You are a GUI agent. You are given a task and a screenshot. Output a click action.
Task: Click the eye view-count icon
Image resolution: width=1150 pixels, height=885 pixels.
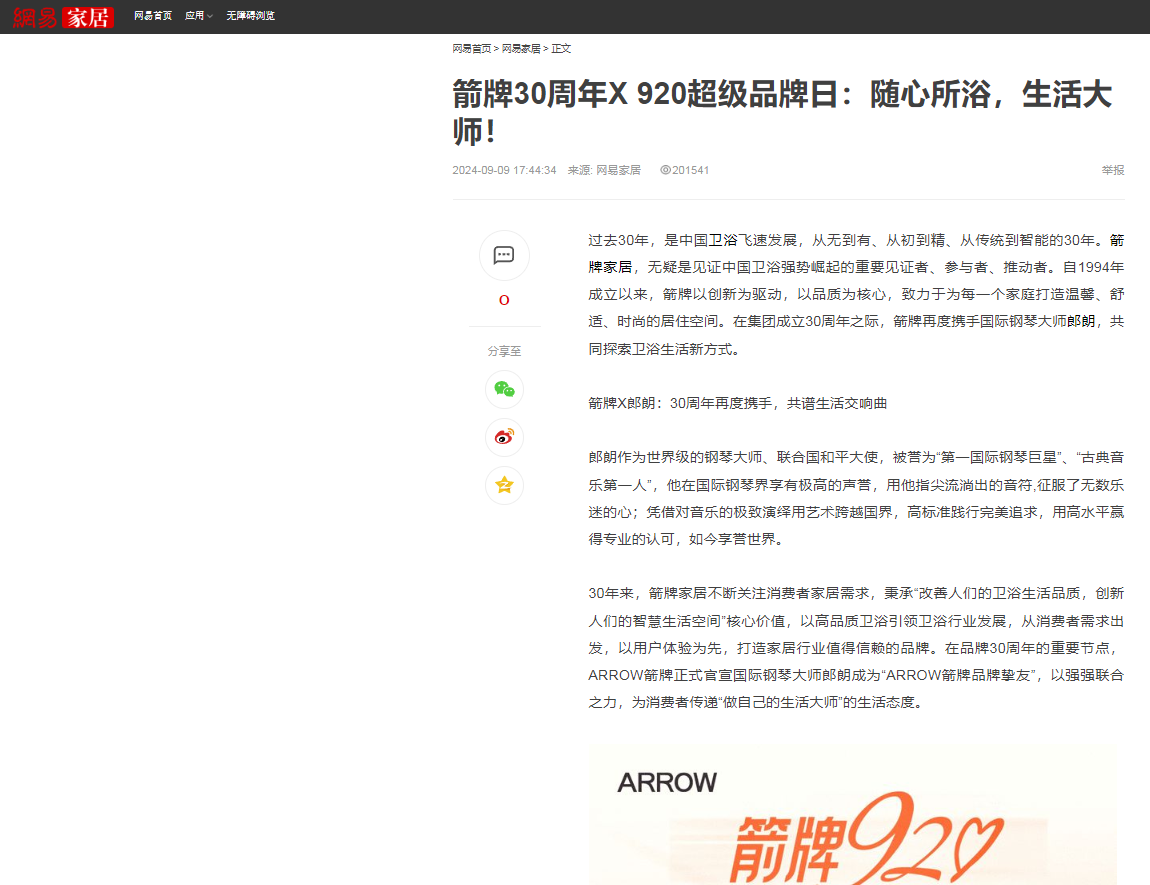pos(665,170)
